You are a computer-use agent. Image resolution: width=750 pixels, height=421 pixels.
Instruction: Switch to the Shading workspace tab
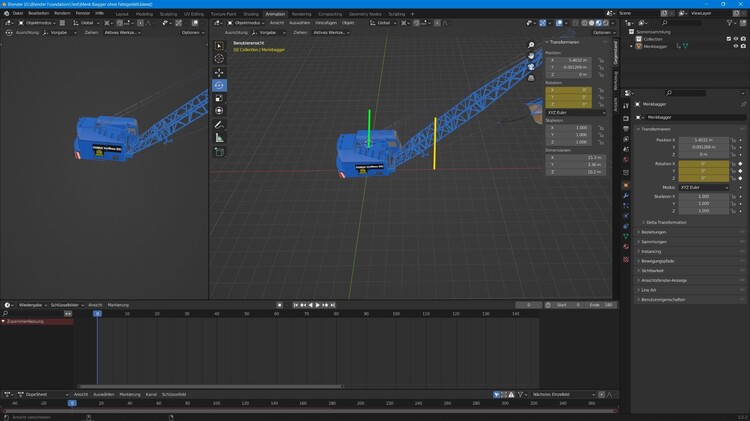tap(250, 14)
